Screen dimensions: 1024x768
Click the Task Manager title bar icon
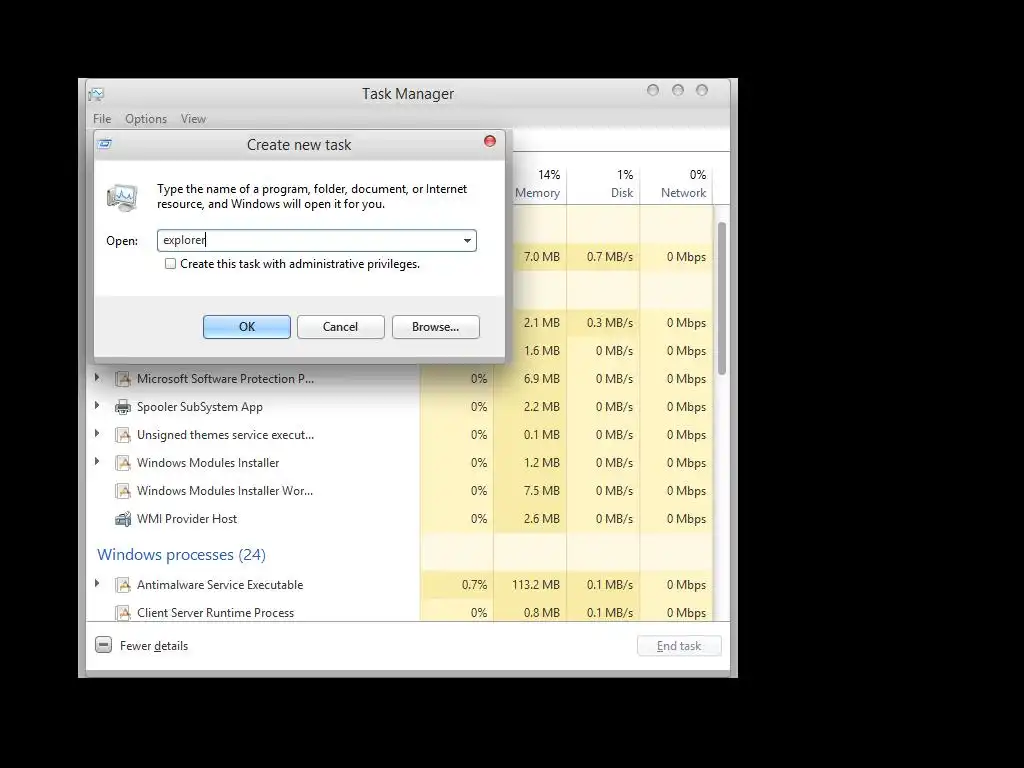point(96,95)
